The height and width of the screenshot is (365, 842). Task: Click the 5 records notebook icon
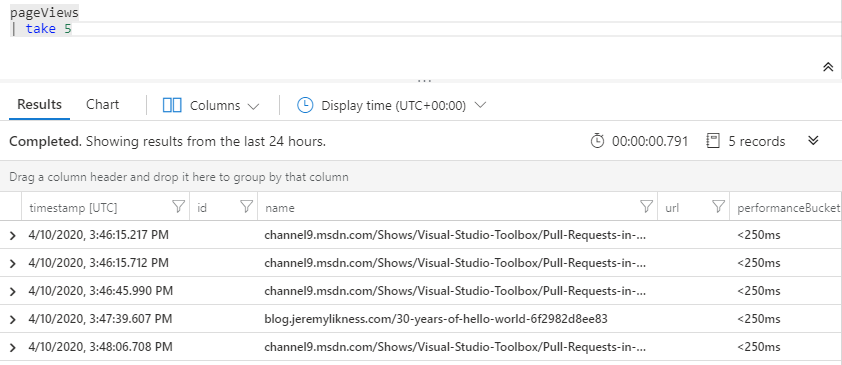point(713,141)
